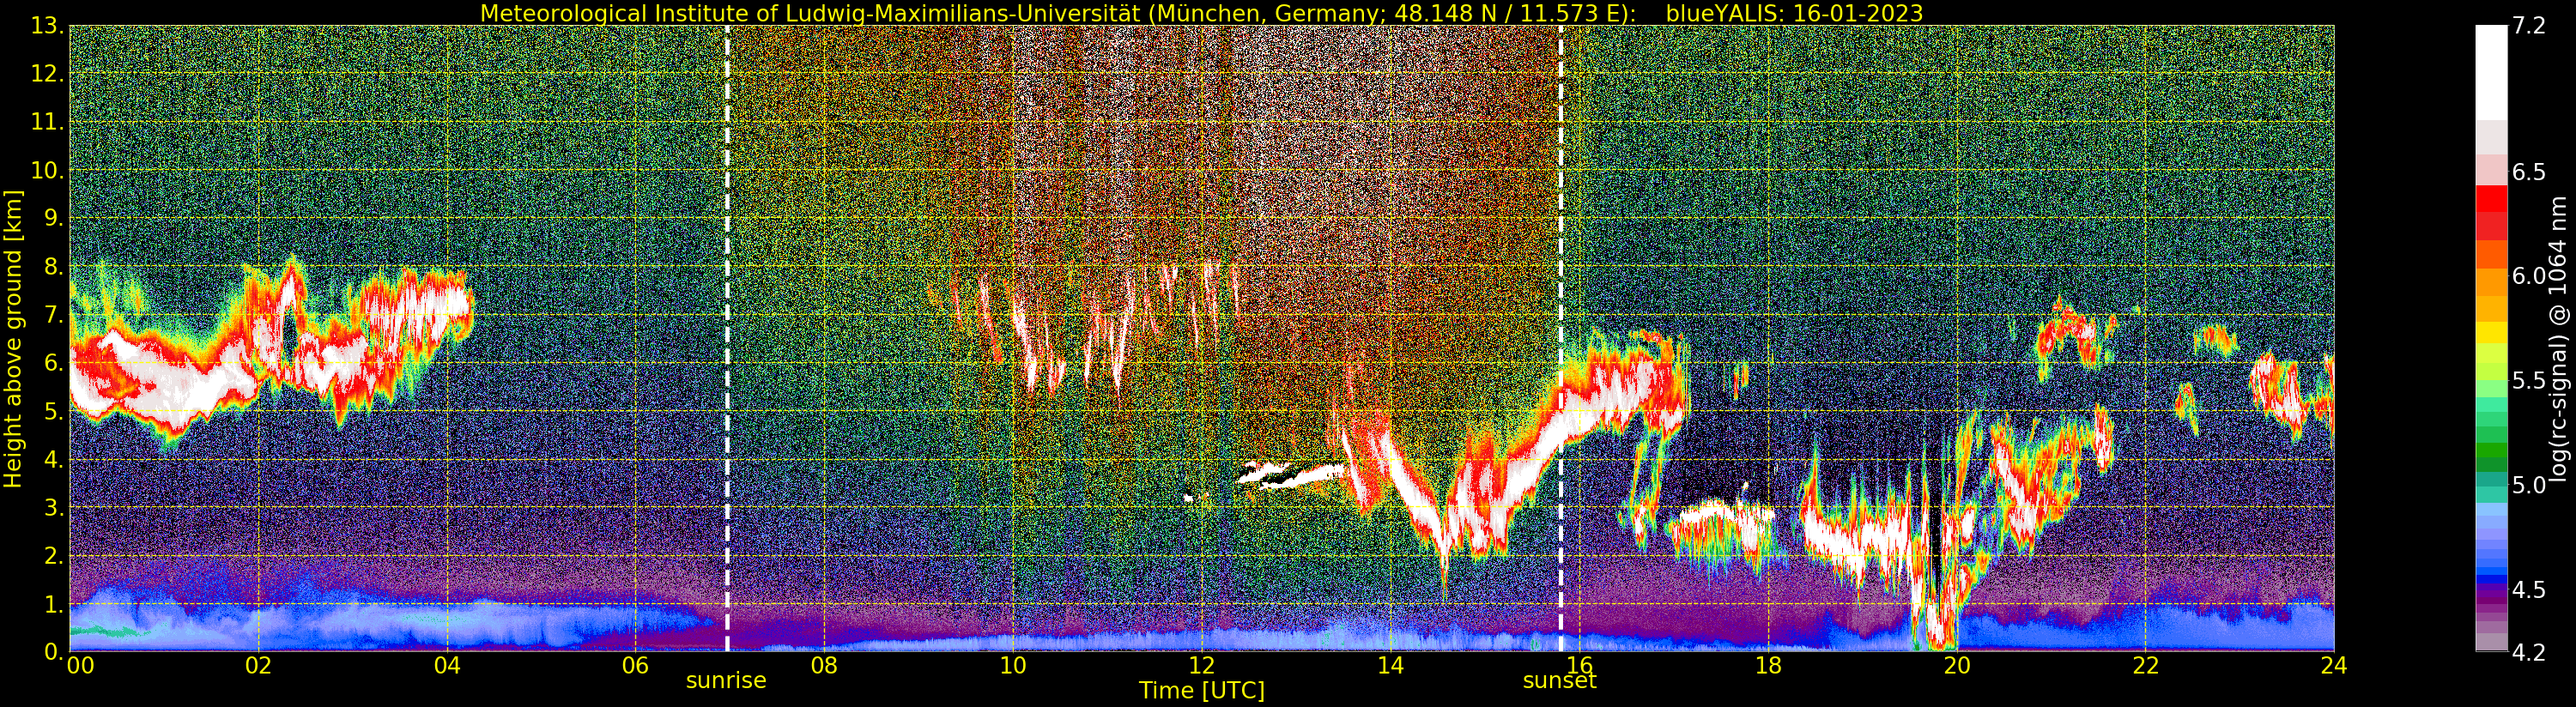
Task: Click the '12.' height tick label
Action: coord(49,74)
